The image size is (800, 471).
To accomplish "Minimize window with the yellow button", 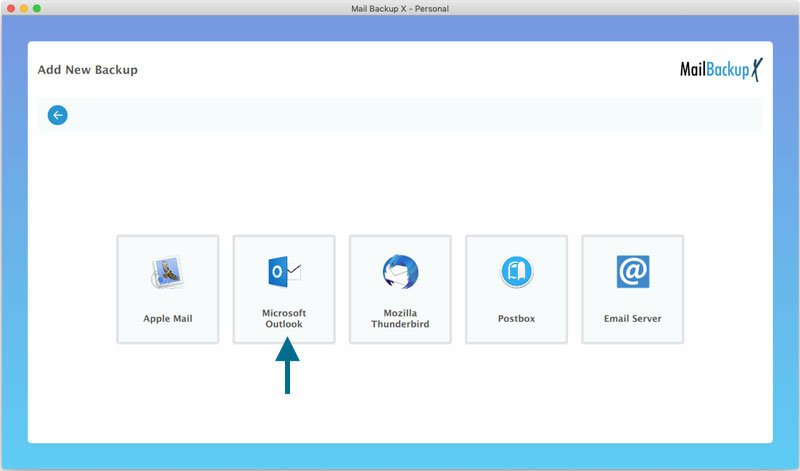I will (x=23, y=8).
